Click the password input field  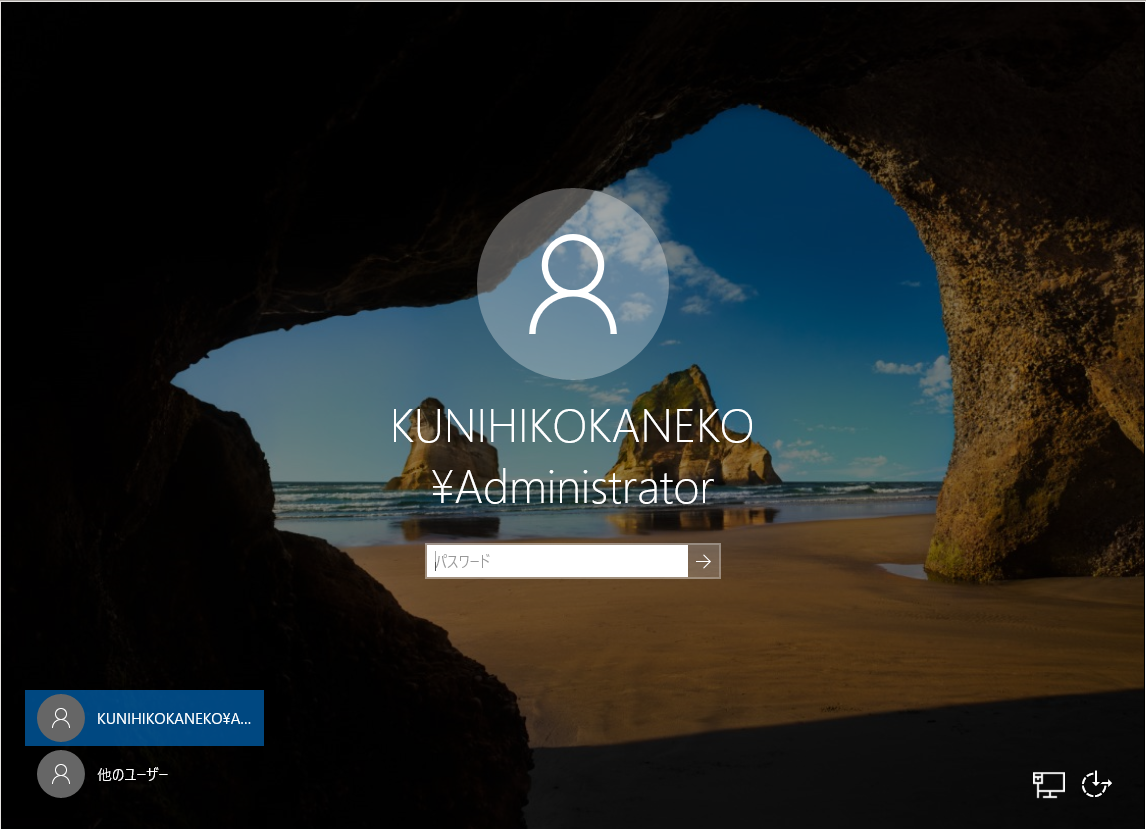[x=557, y=561]
